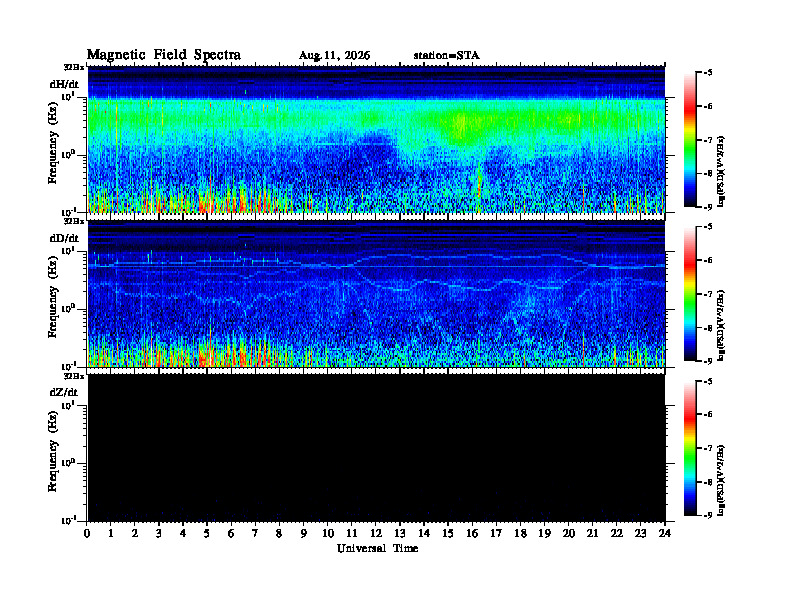This screenshot has height=612, width=792.
Task: Click the -8 value on the dZ/dt color scale
Action: [x=708, y=482]
